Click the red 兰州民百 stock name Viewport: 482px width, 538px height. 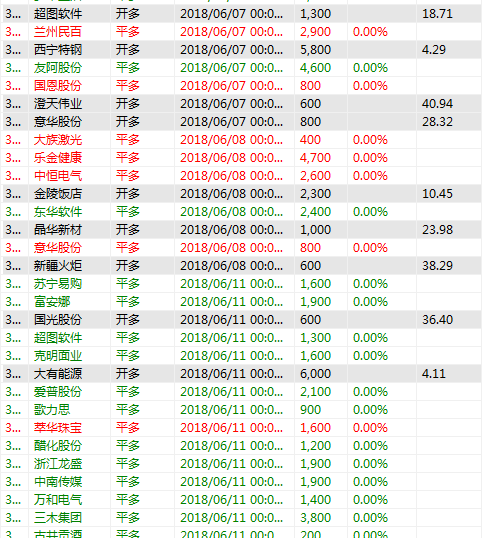point(58,32)
